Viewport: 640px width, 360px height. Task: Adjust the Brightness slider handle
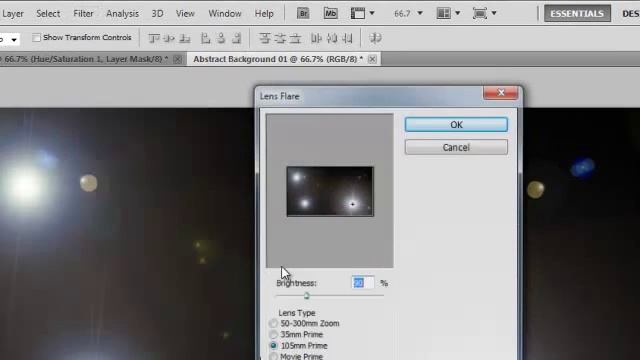(307, 296)
